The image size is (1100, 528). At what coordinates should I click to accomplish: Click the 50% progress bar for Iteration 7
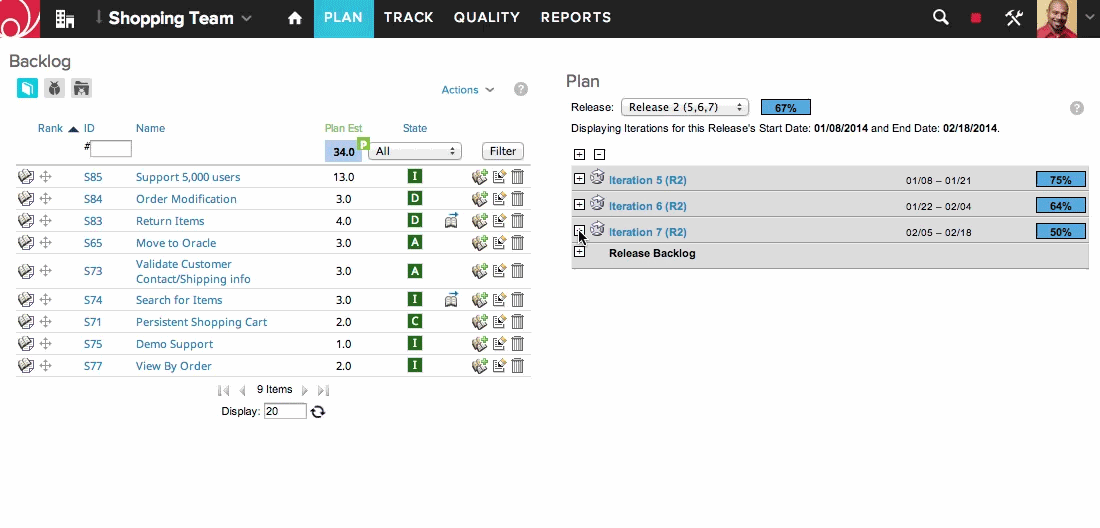click(1061, 231)
